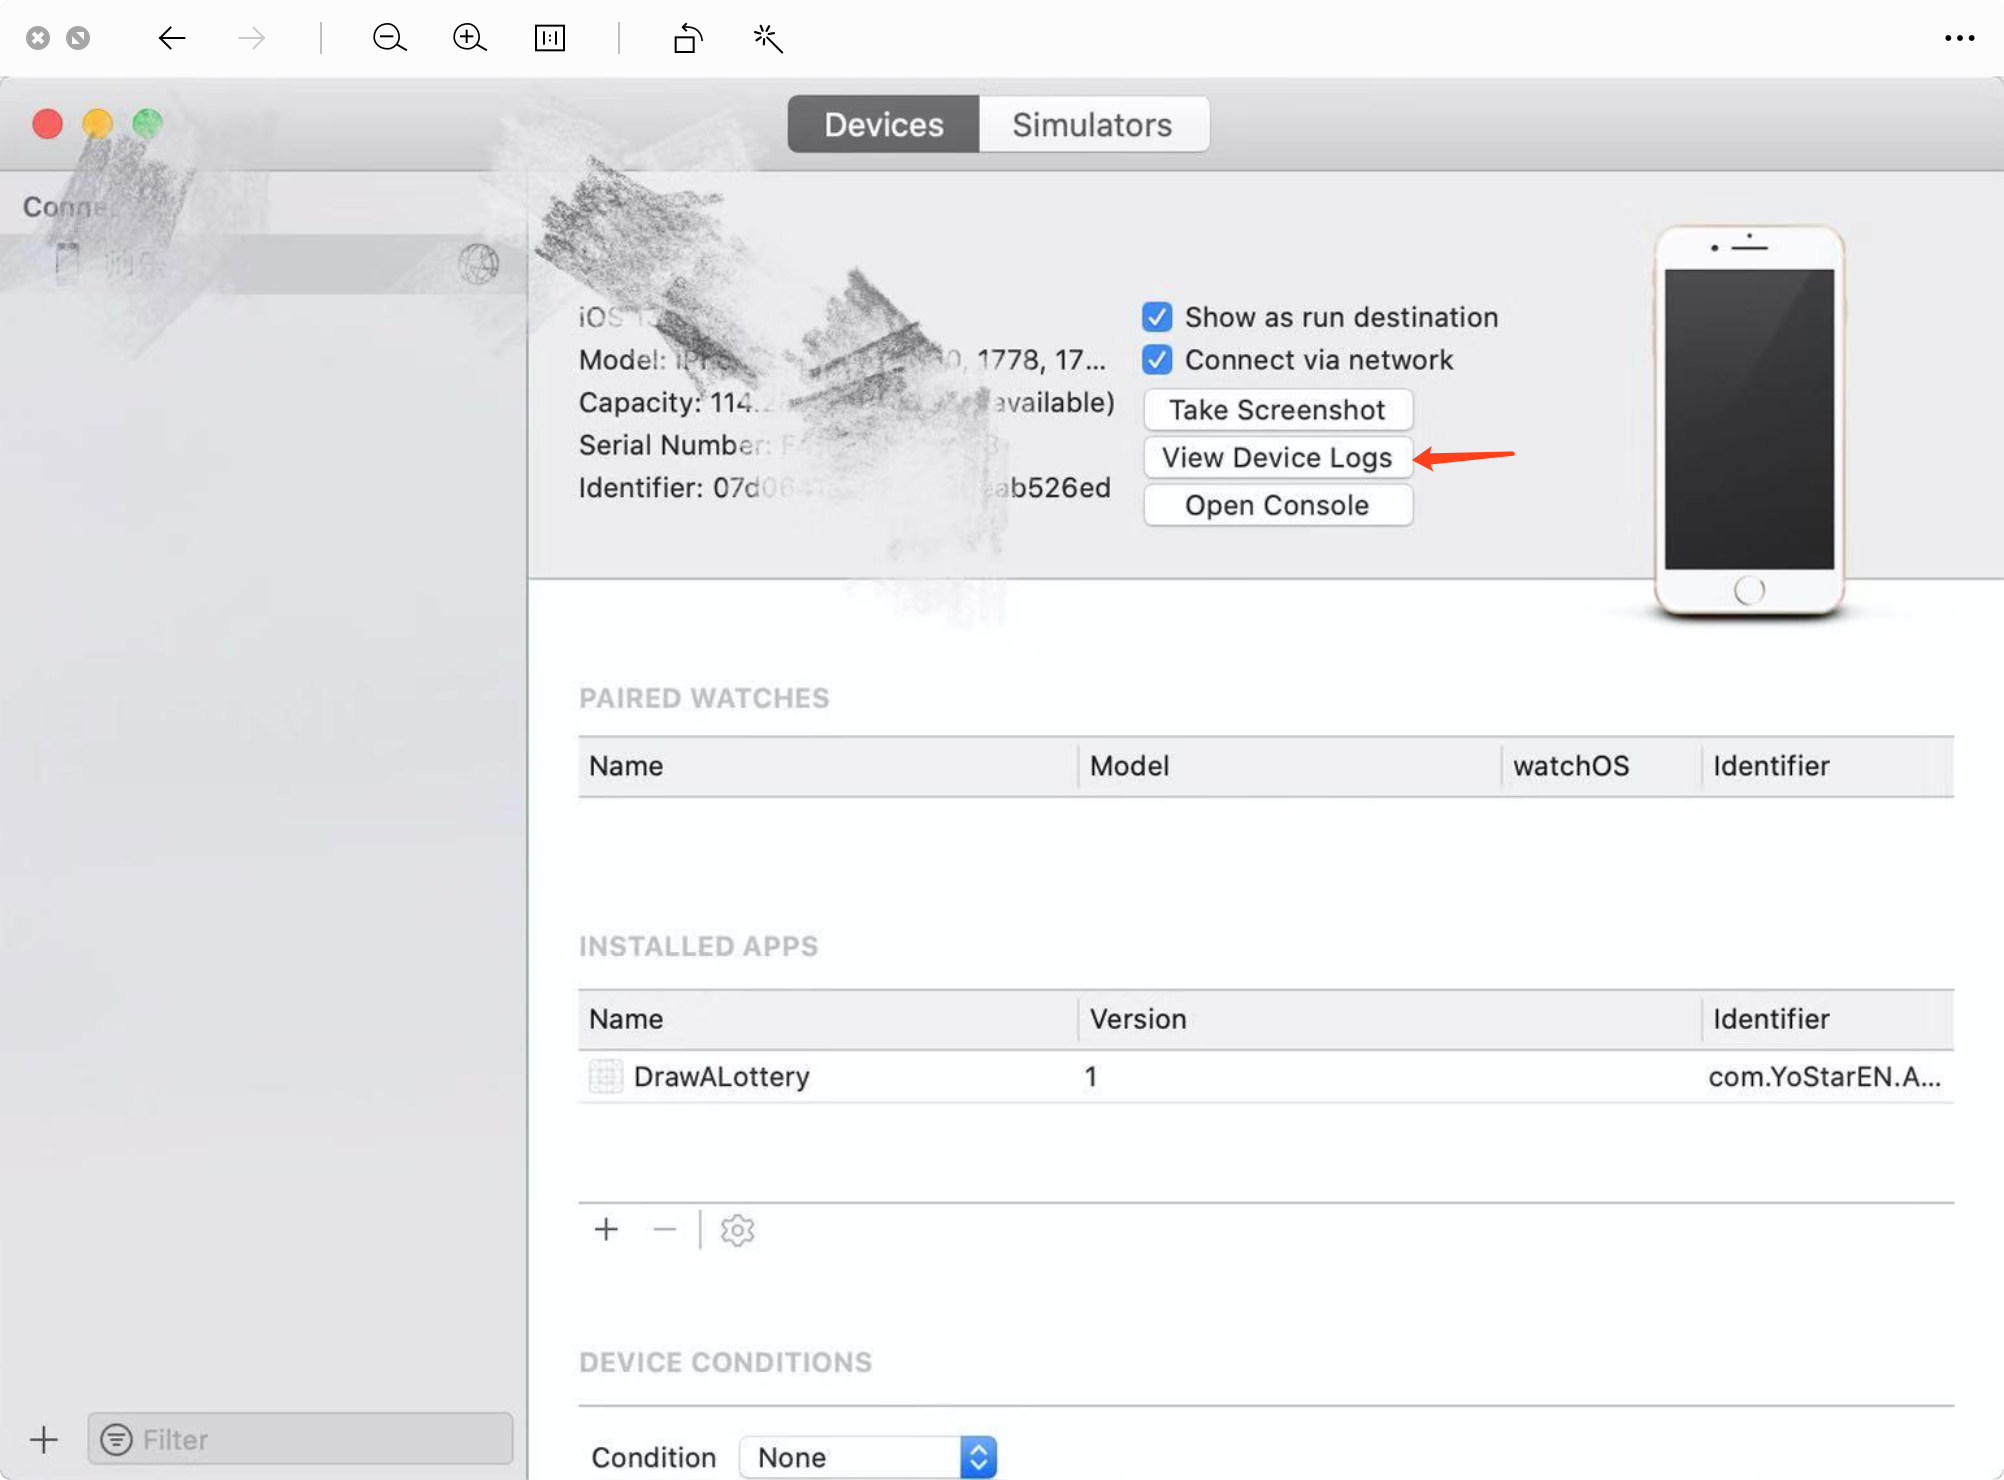Click the Open Console button
Viewport: 2004px width, 1480px height.
pos(1277,505)
